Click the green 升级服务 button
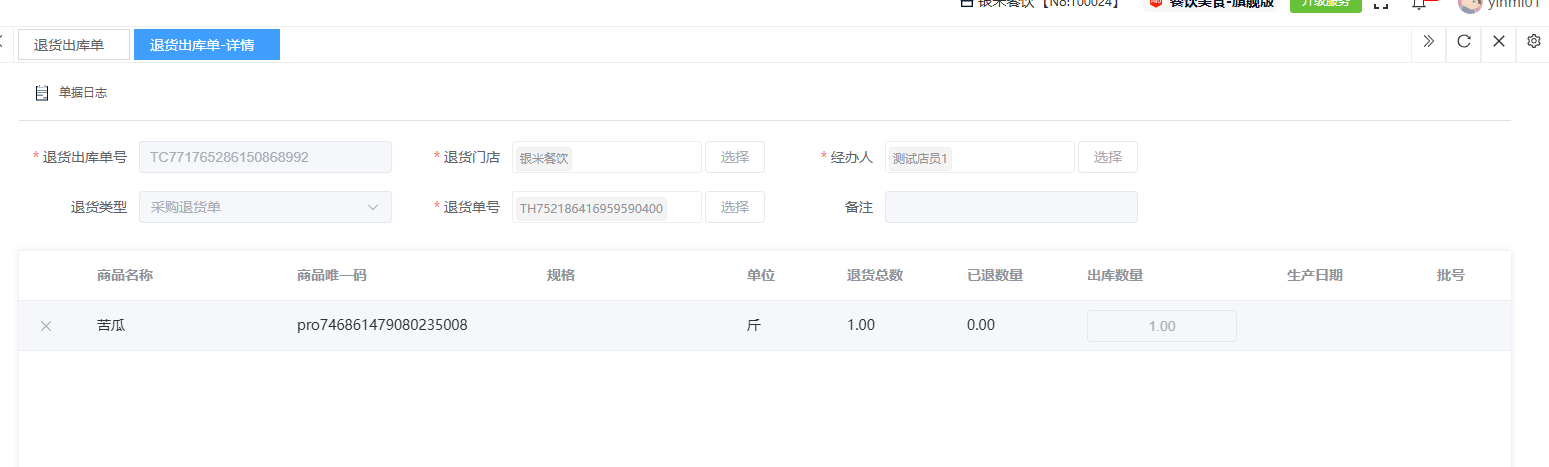 click(1325, 4)
